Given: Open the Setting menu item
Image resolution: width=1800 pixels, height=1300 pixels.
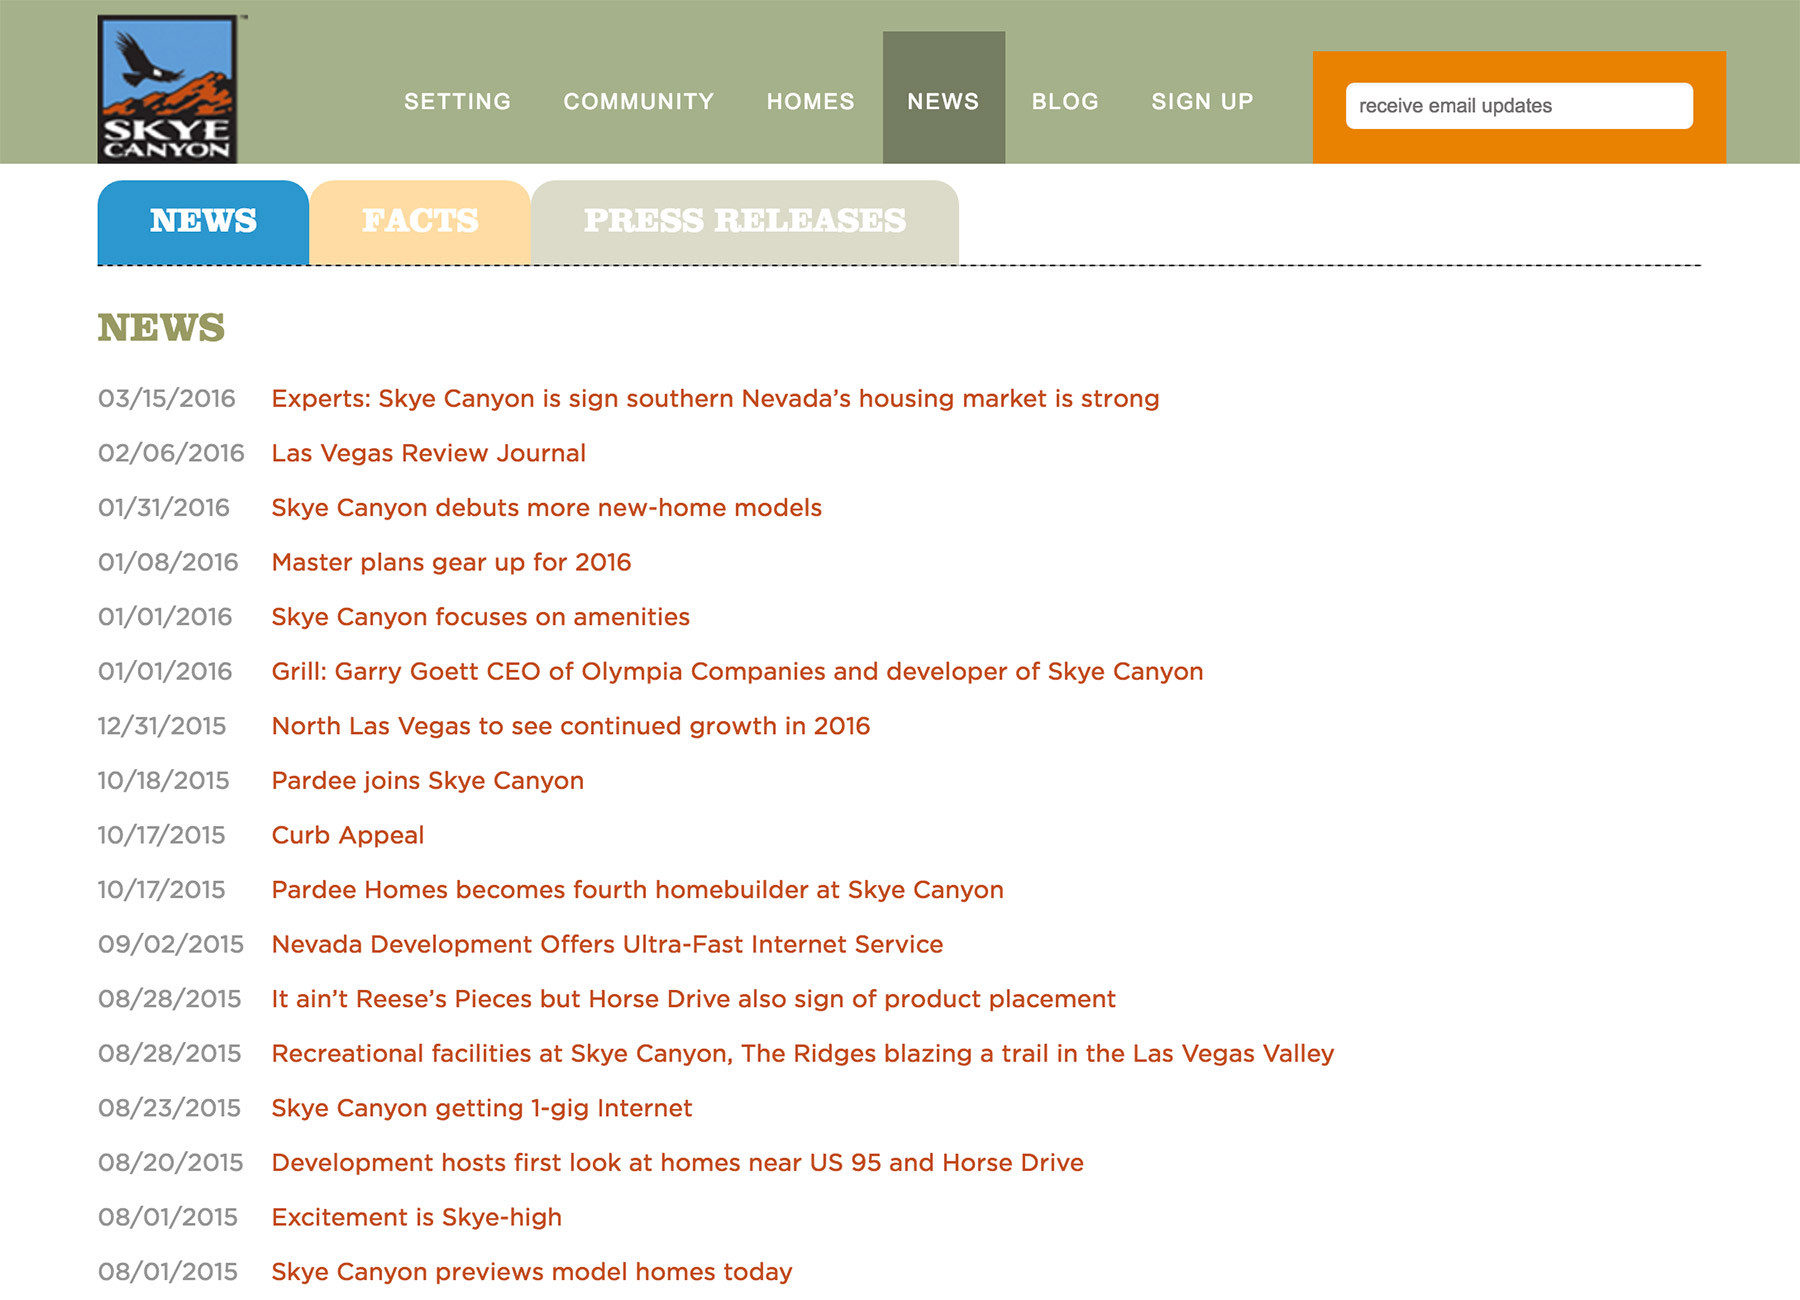Looking at the screenshot, I should [x=457, y=102].
